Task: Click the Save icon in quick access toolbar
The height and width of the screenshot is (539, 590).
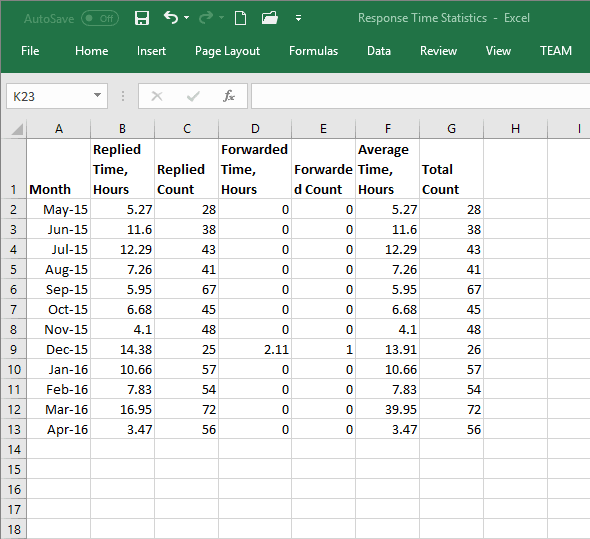Action: [x=142, y=18]
